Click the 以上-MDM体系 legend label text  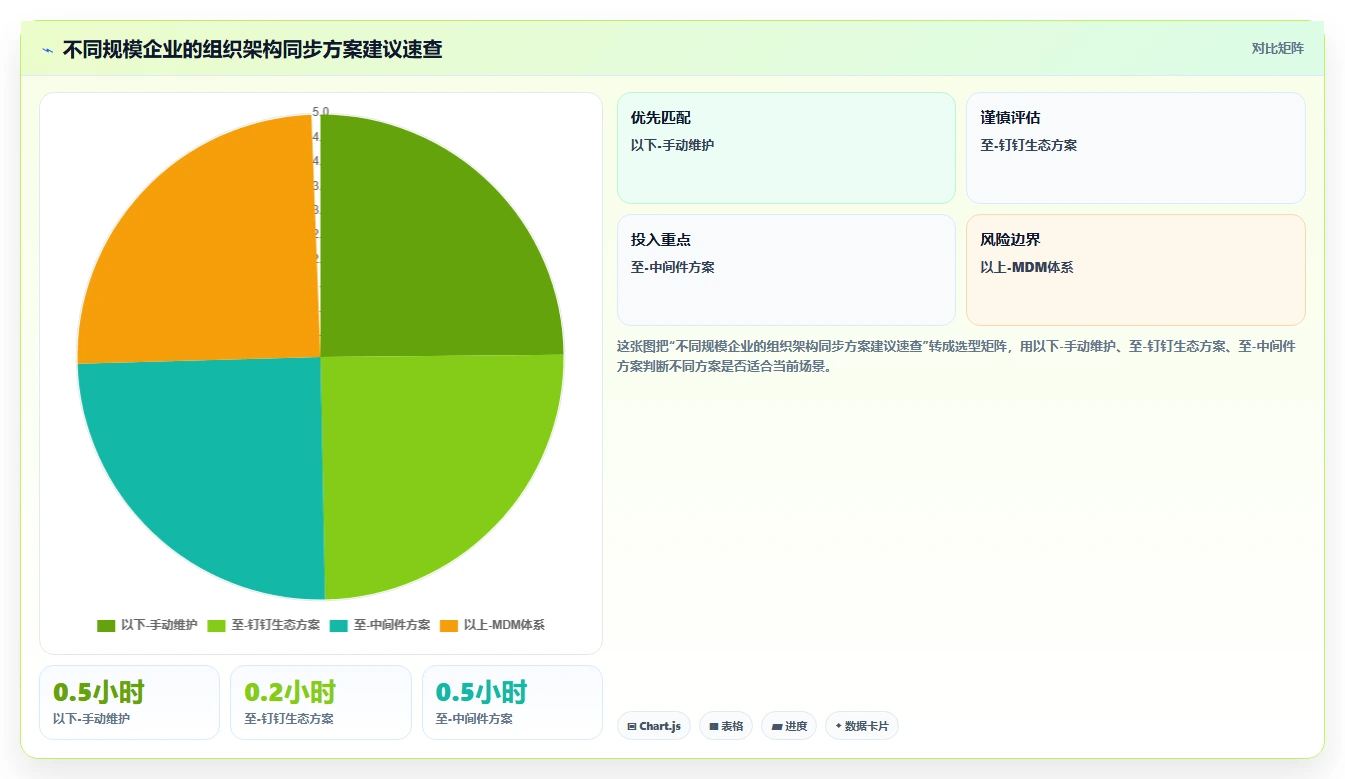tap(504, 625)
